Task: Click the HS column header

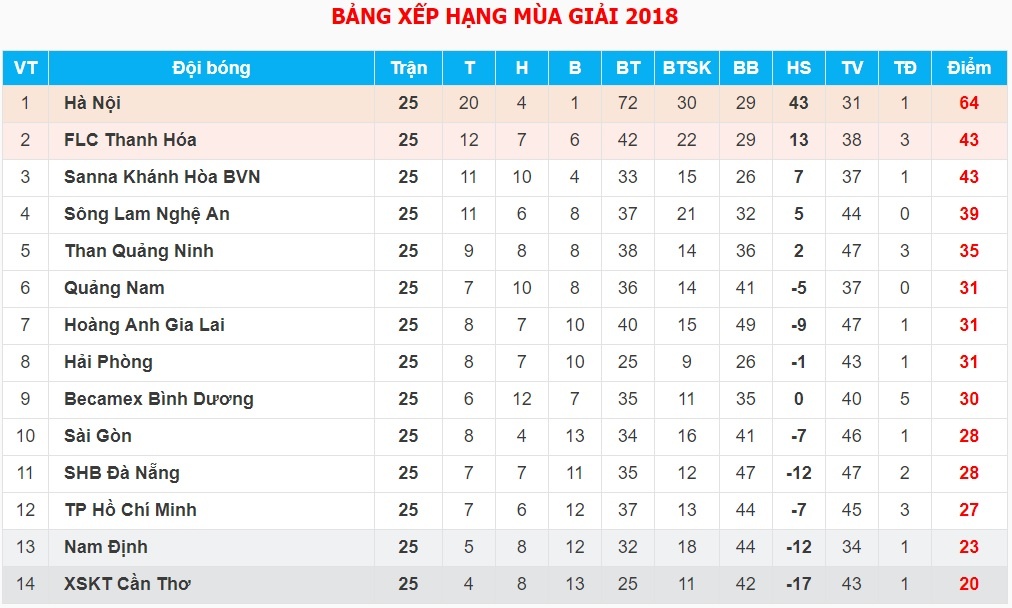Action: [x=798, y=68]
